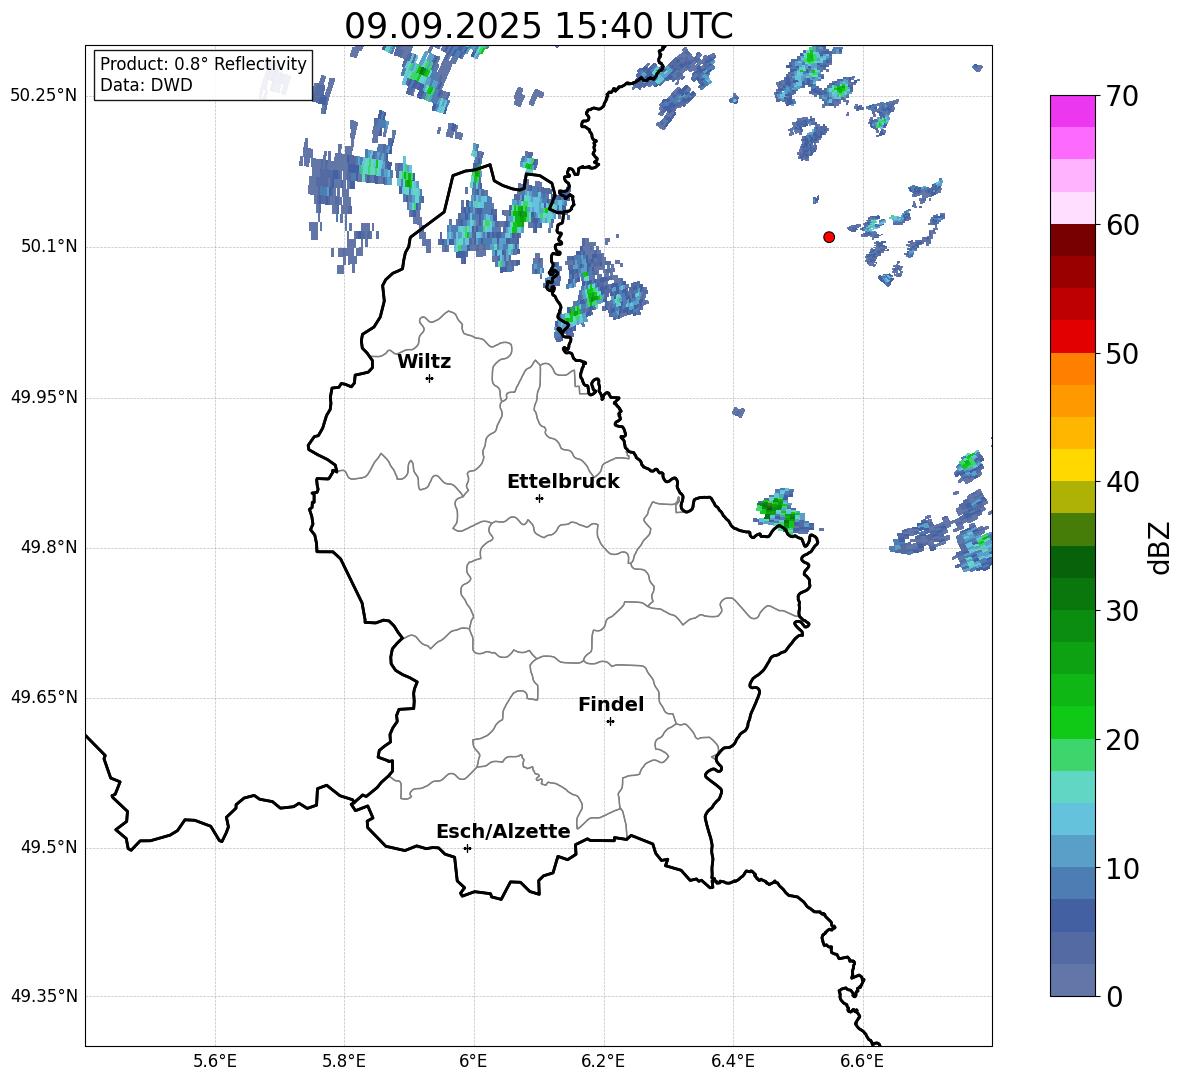Click the 50.1°N latitude label
Viewport: 1184px width, 1081px height.
[49, 246]
